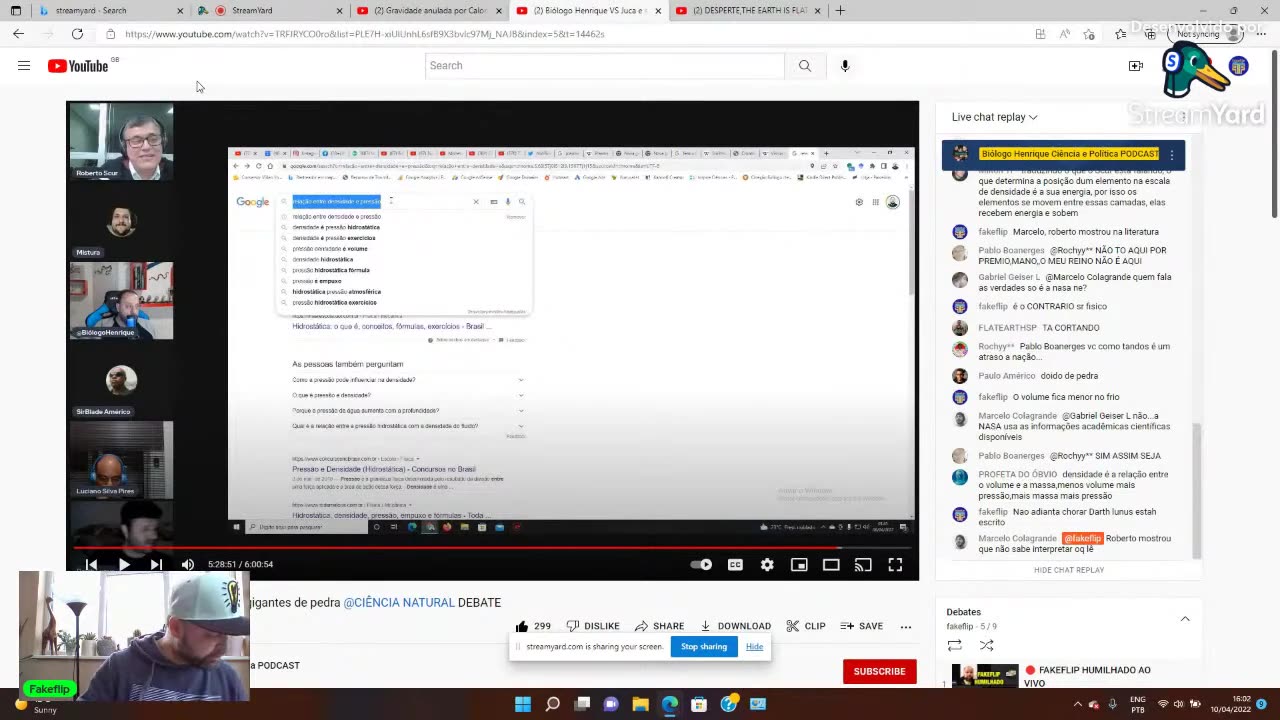Add page to favorites star icon
The image size is (1280, 720).
[x=1089, y=34]
